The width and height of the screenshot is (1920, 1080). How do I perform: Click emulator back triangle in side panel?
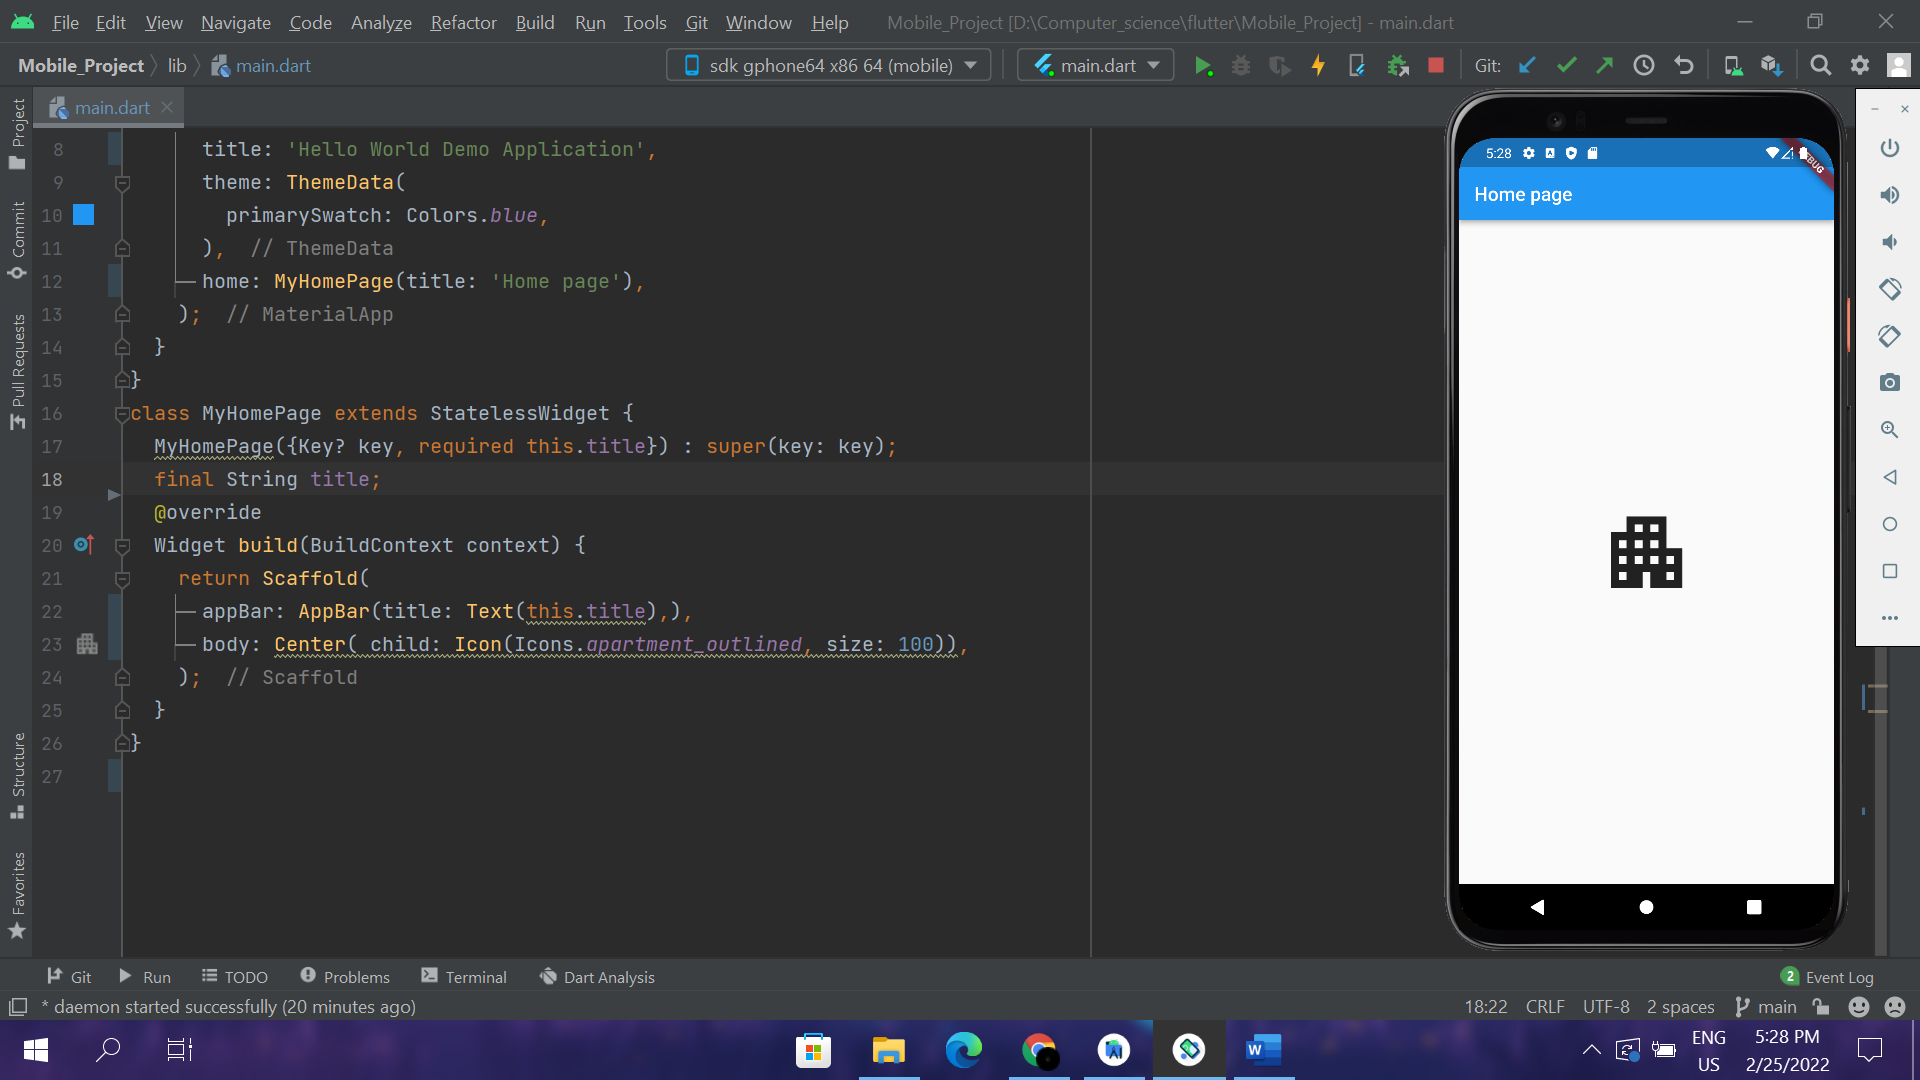tap(1890, 477)
